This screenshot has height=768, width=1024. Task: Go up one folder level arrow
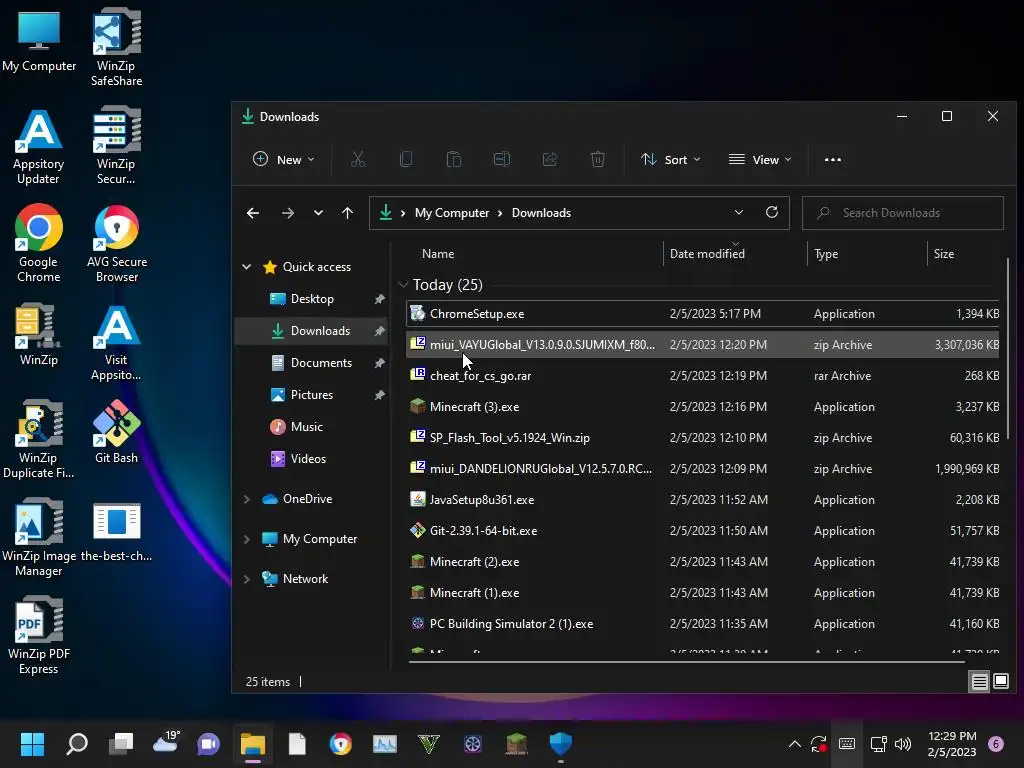tap(347, 213)
